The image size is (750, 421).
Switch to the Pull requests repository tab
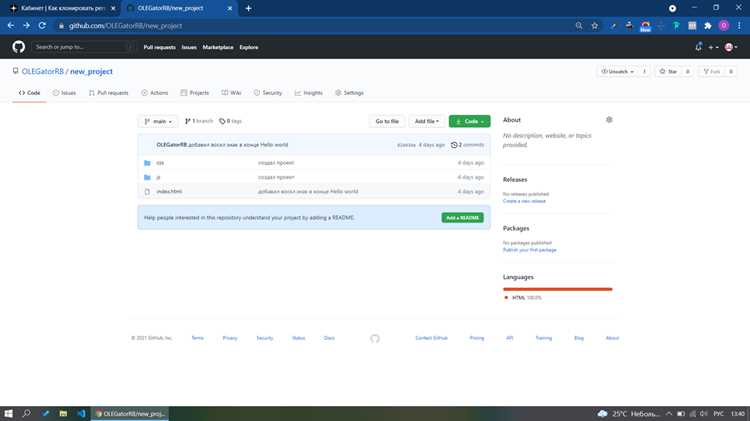109,93
